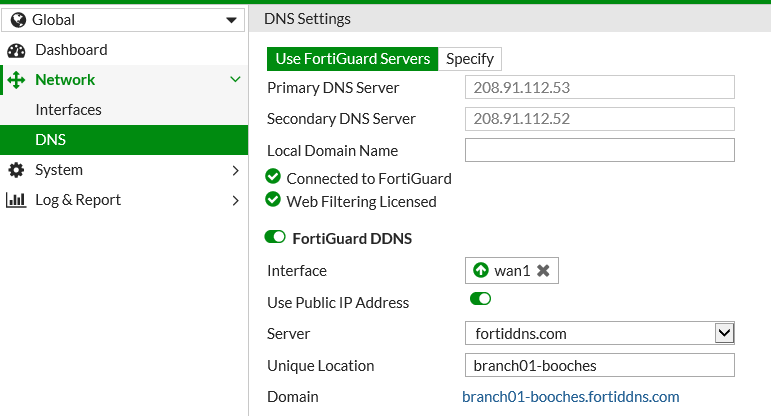Click the Local Domain Name label

point(332,150)
